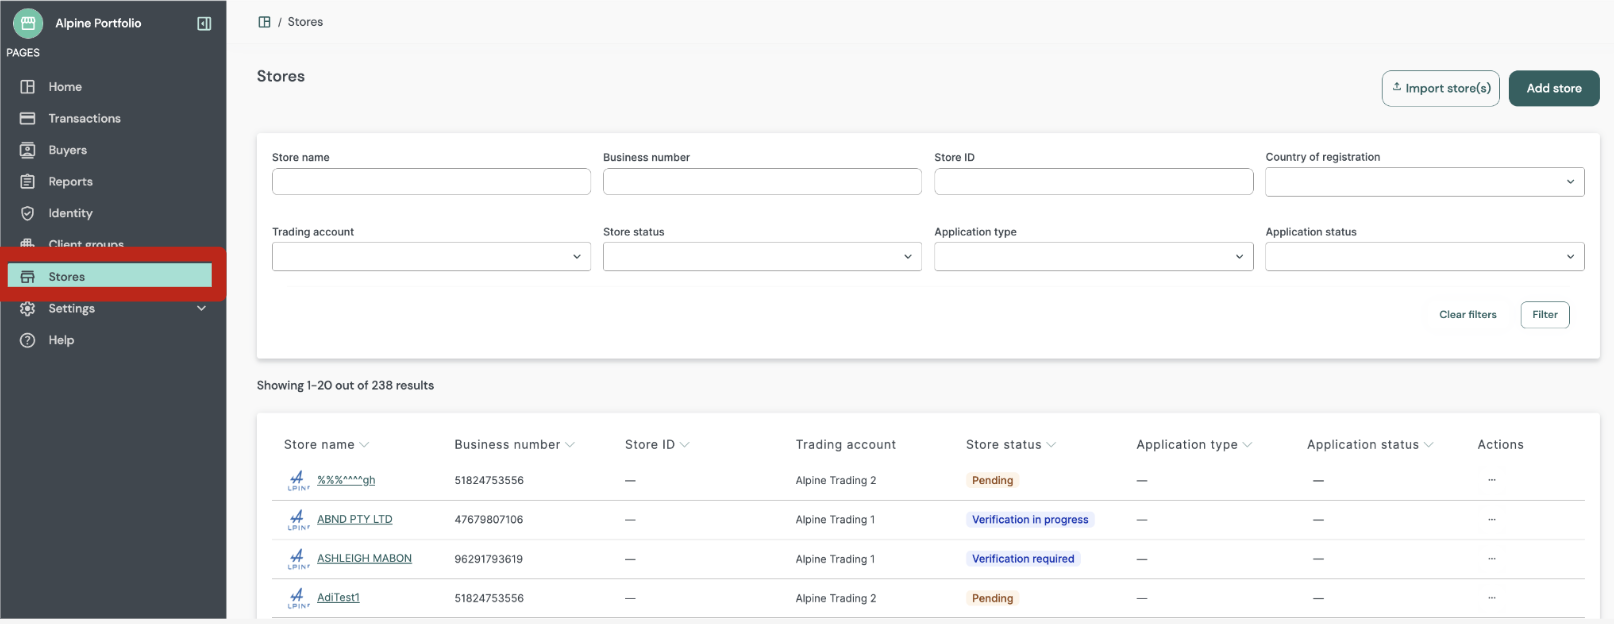Click the ASHLEIGH MABON store logo
Screen dimensions: 1614x624
click(x=298, y=559)
